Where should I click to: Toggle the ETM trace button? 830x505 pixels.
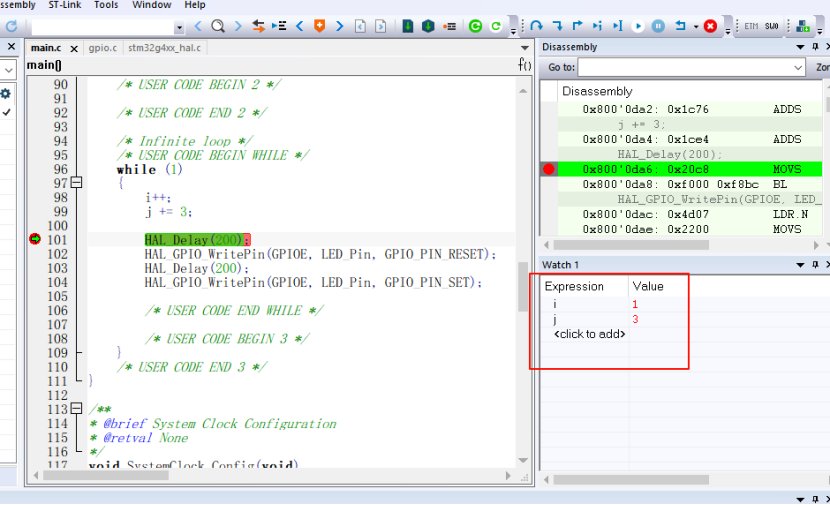point(751,26)
